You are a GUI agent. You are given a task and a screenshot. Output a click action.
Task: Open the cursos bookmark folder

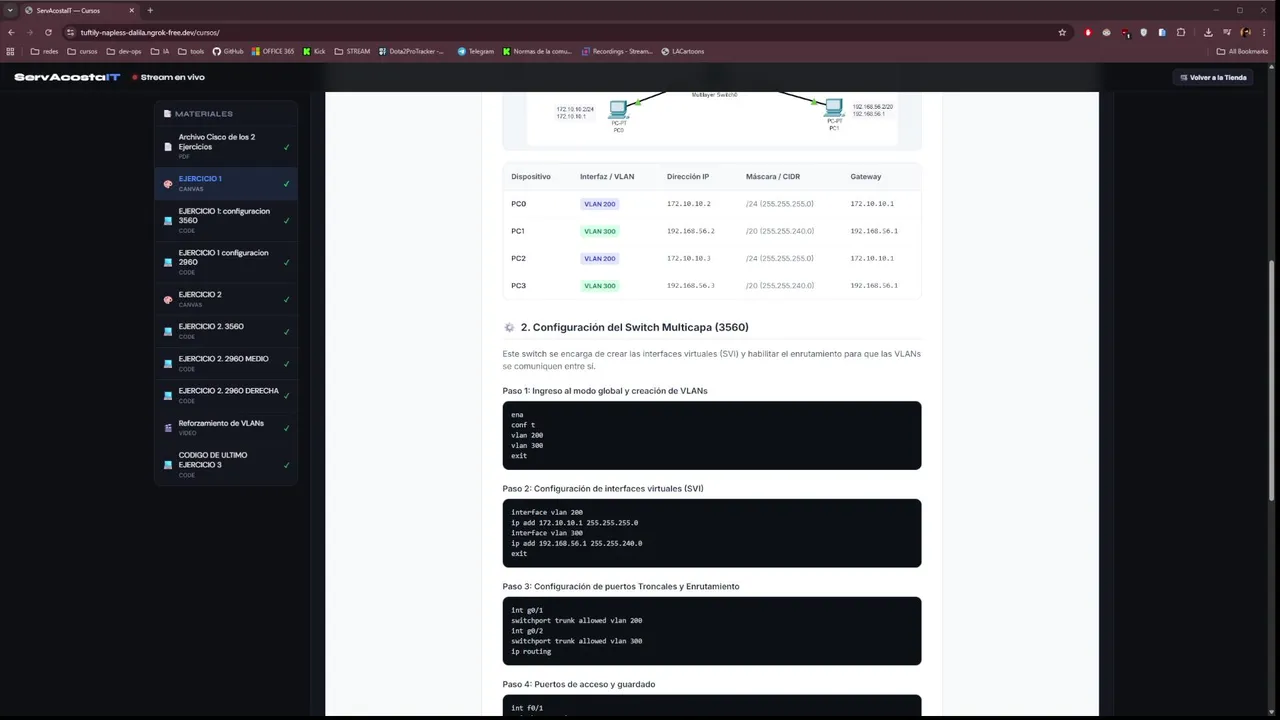click(82, 51)
